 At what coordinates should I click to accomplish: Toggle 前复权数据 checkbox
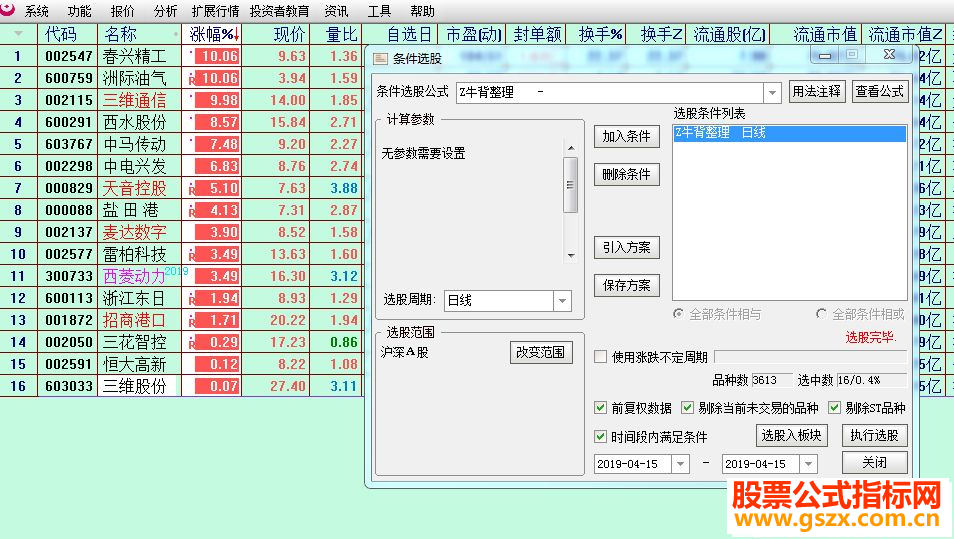[x=601, y=408]
